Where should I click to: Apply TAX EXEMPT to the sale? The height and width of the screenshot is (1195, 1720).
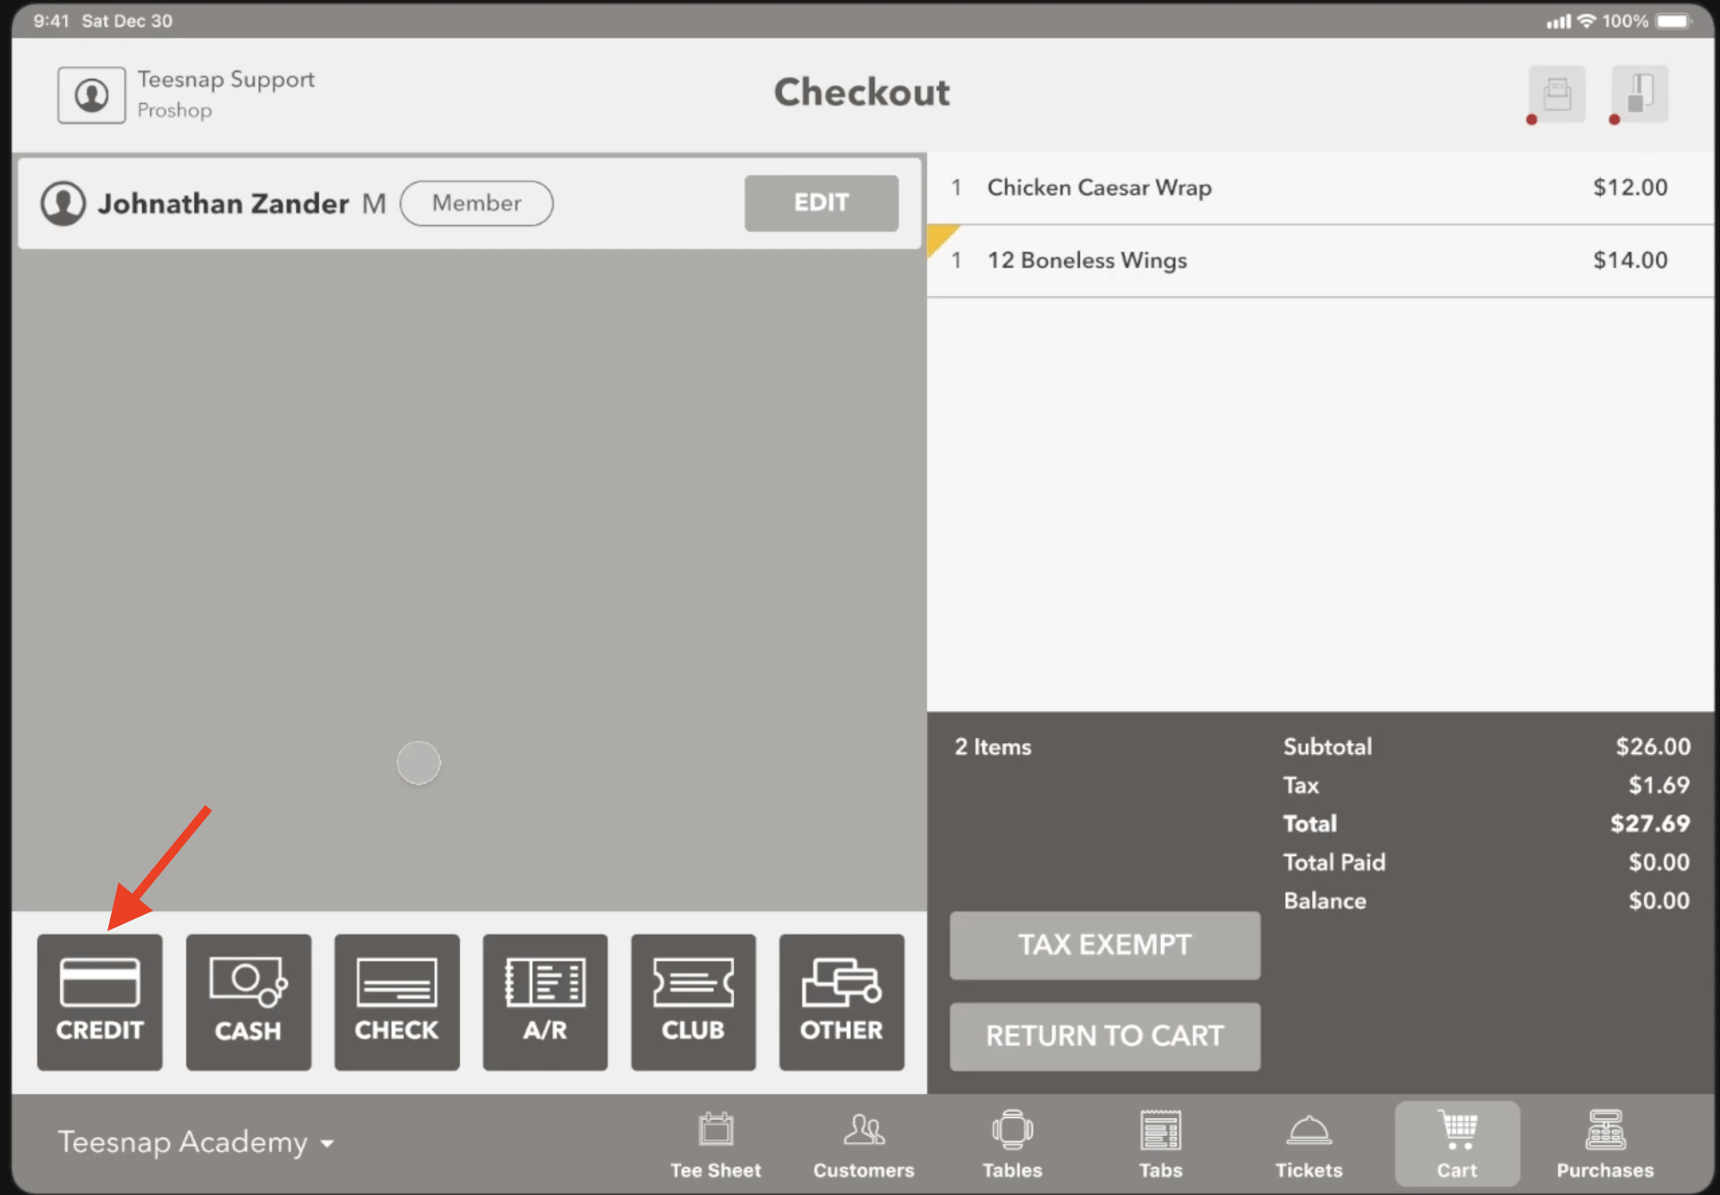click(x=1104, y=945)
